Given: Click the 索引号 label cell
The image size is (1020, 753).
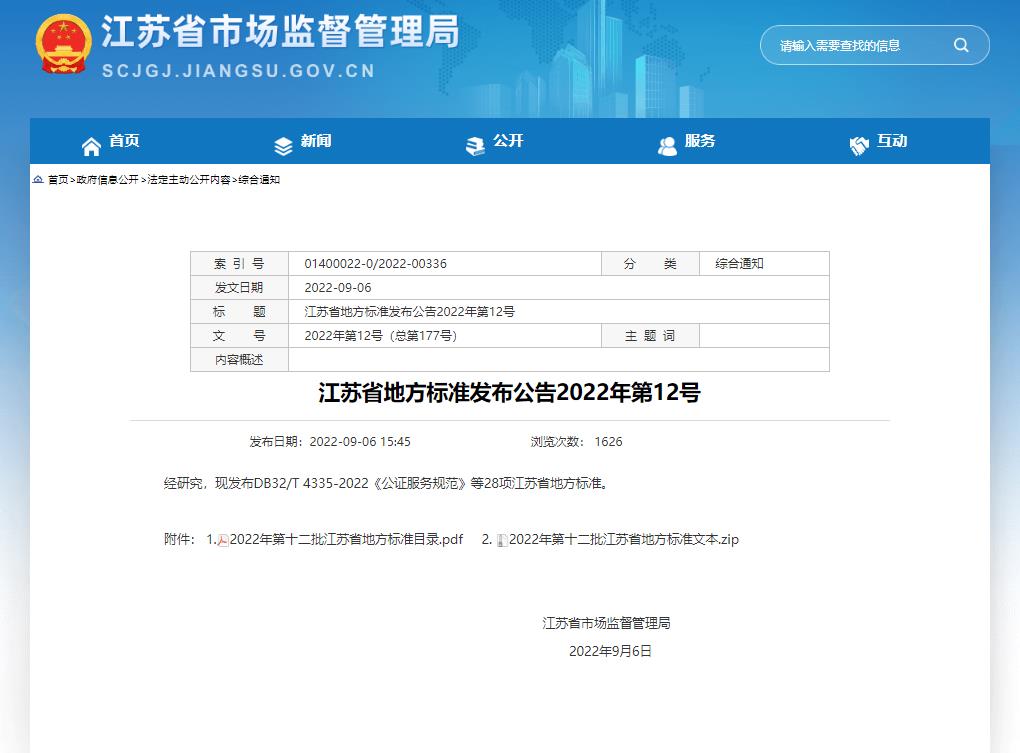Looking at the screenshot, I should point(239,263).
